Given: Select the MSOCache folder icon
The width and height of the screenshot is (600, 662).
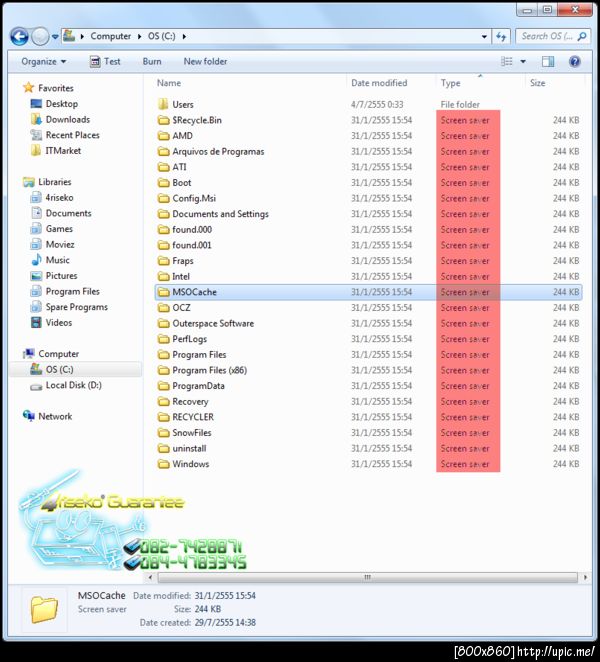Looking at the screenshot, I should pyautogui.click(x=163, y=292).
